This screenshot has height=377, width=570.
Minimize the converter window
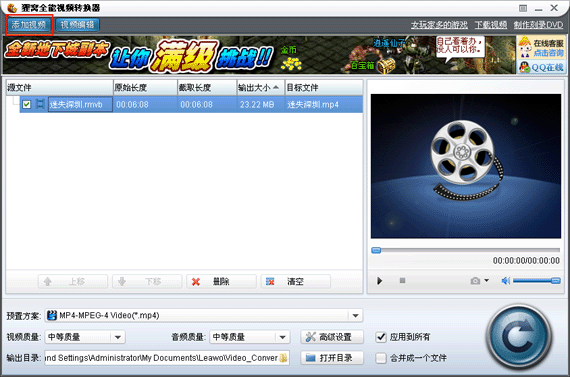pos(539,9)
